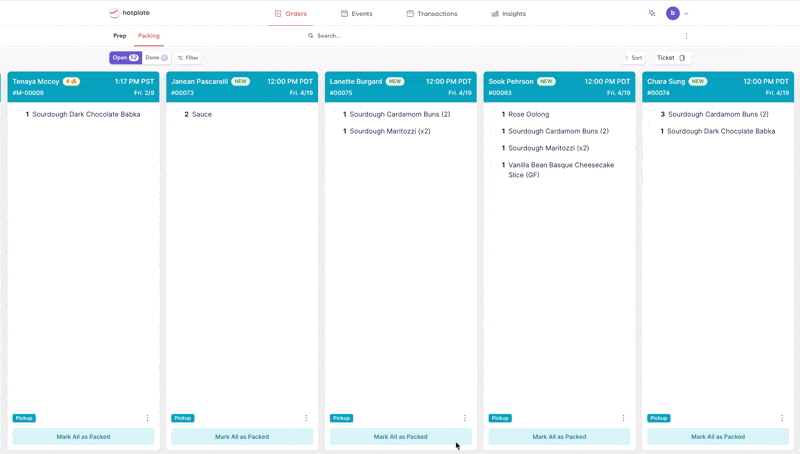Open the Ticket view selector
Image resolution: width=800 pixels, height=454 pixels.
point(671,58)
